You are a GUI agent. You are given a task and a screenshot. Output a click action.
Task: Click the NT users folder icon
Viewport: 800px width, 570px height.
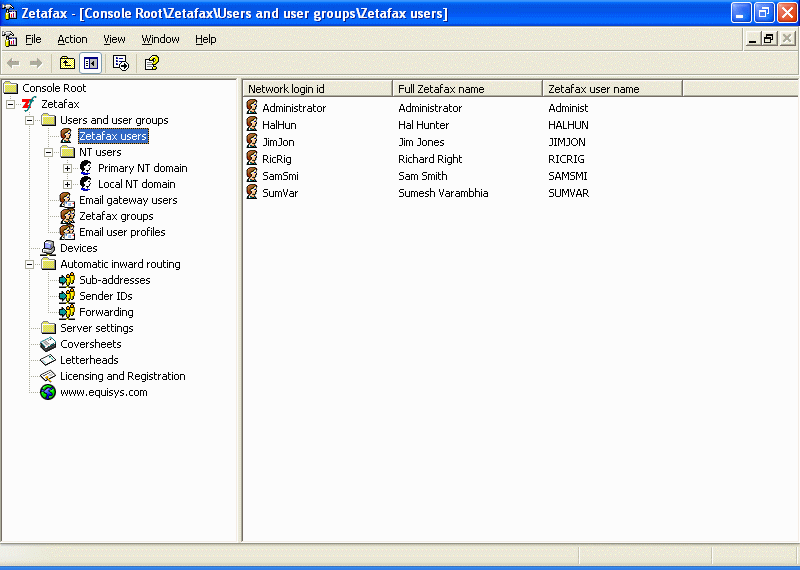(x=67, y=152)
